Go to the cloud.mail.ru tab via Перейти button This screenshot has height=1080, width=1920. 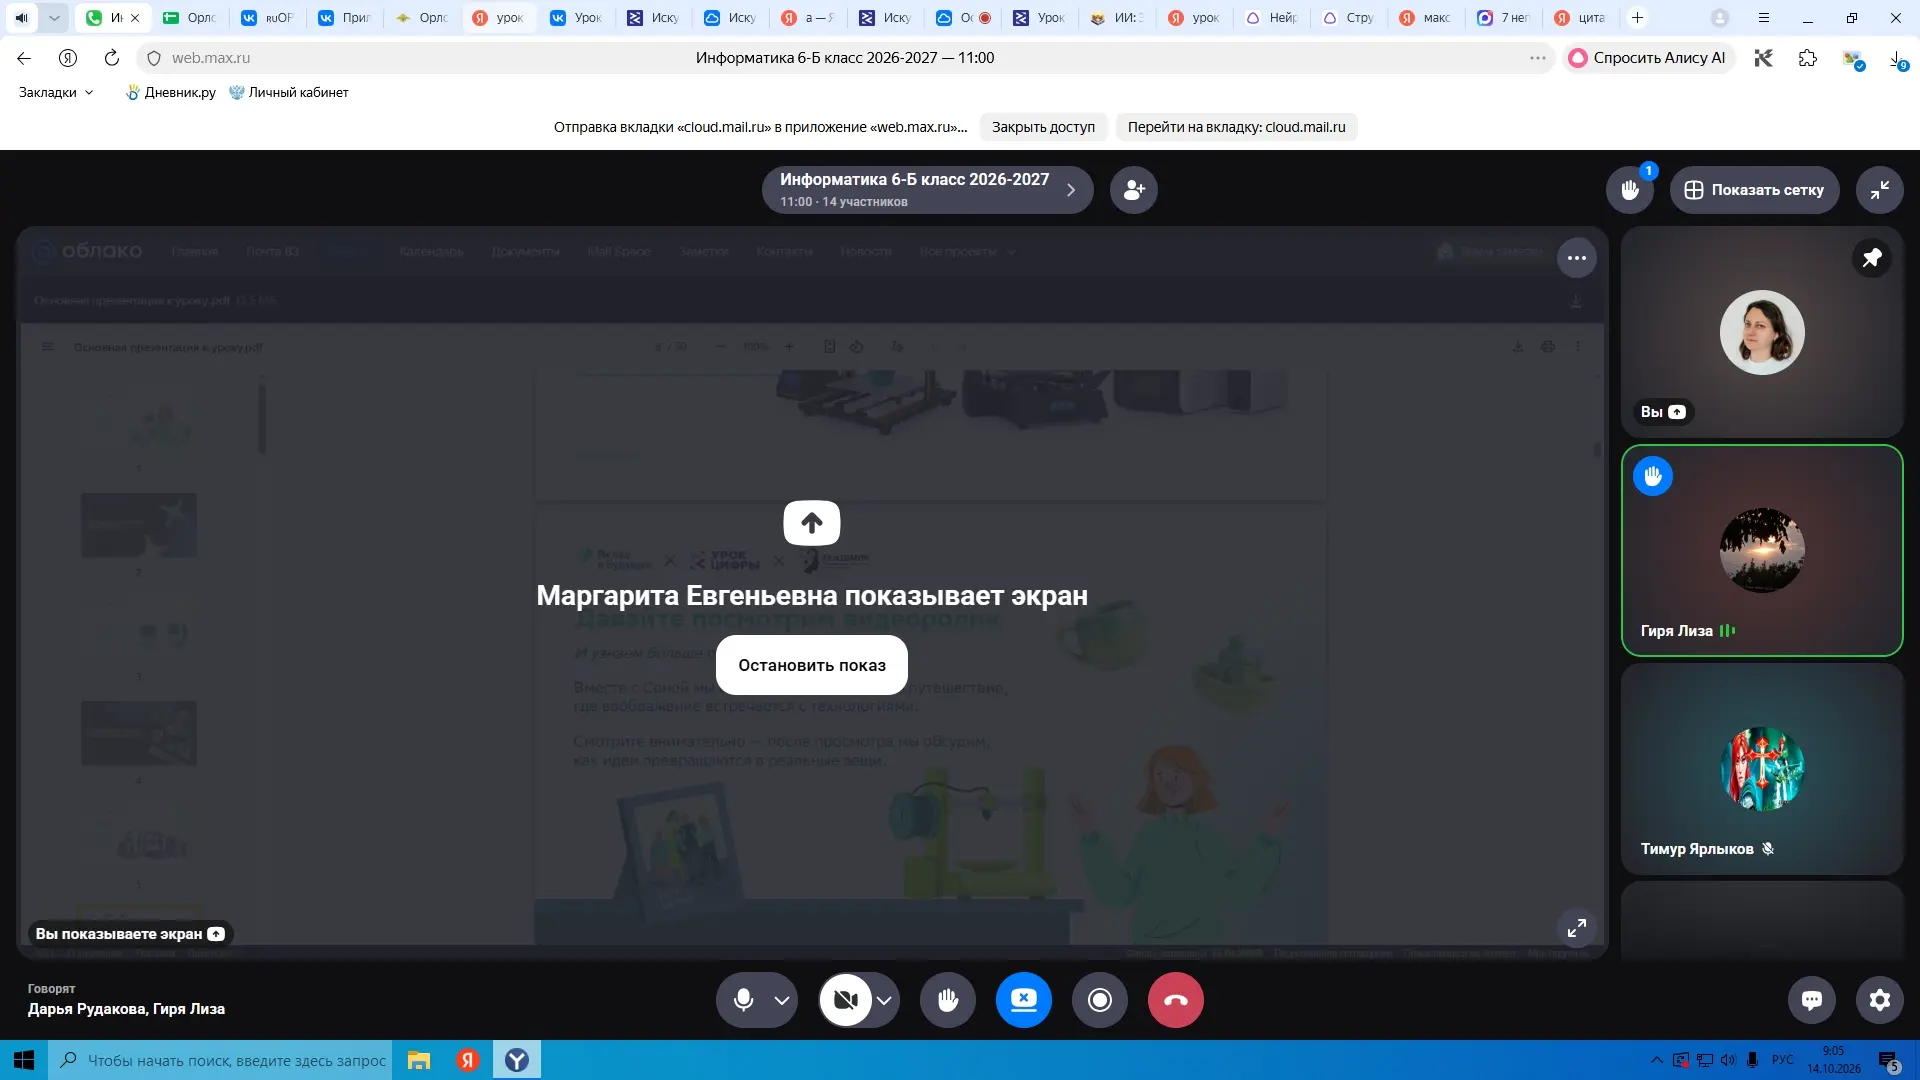click(x=1236, y=127)
